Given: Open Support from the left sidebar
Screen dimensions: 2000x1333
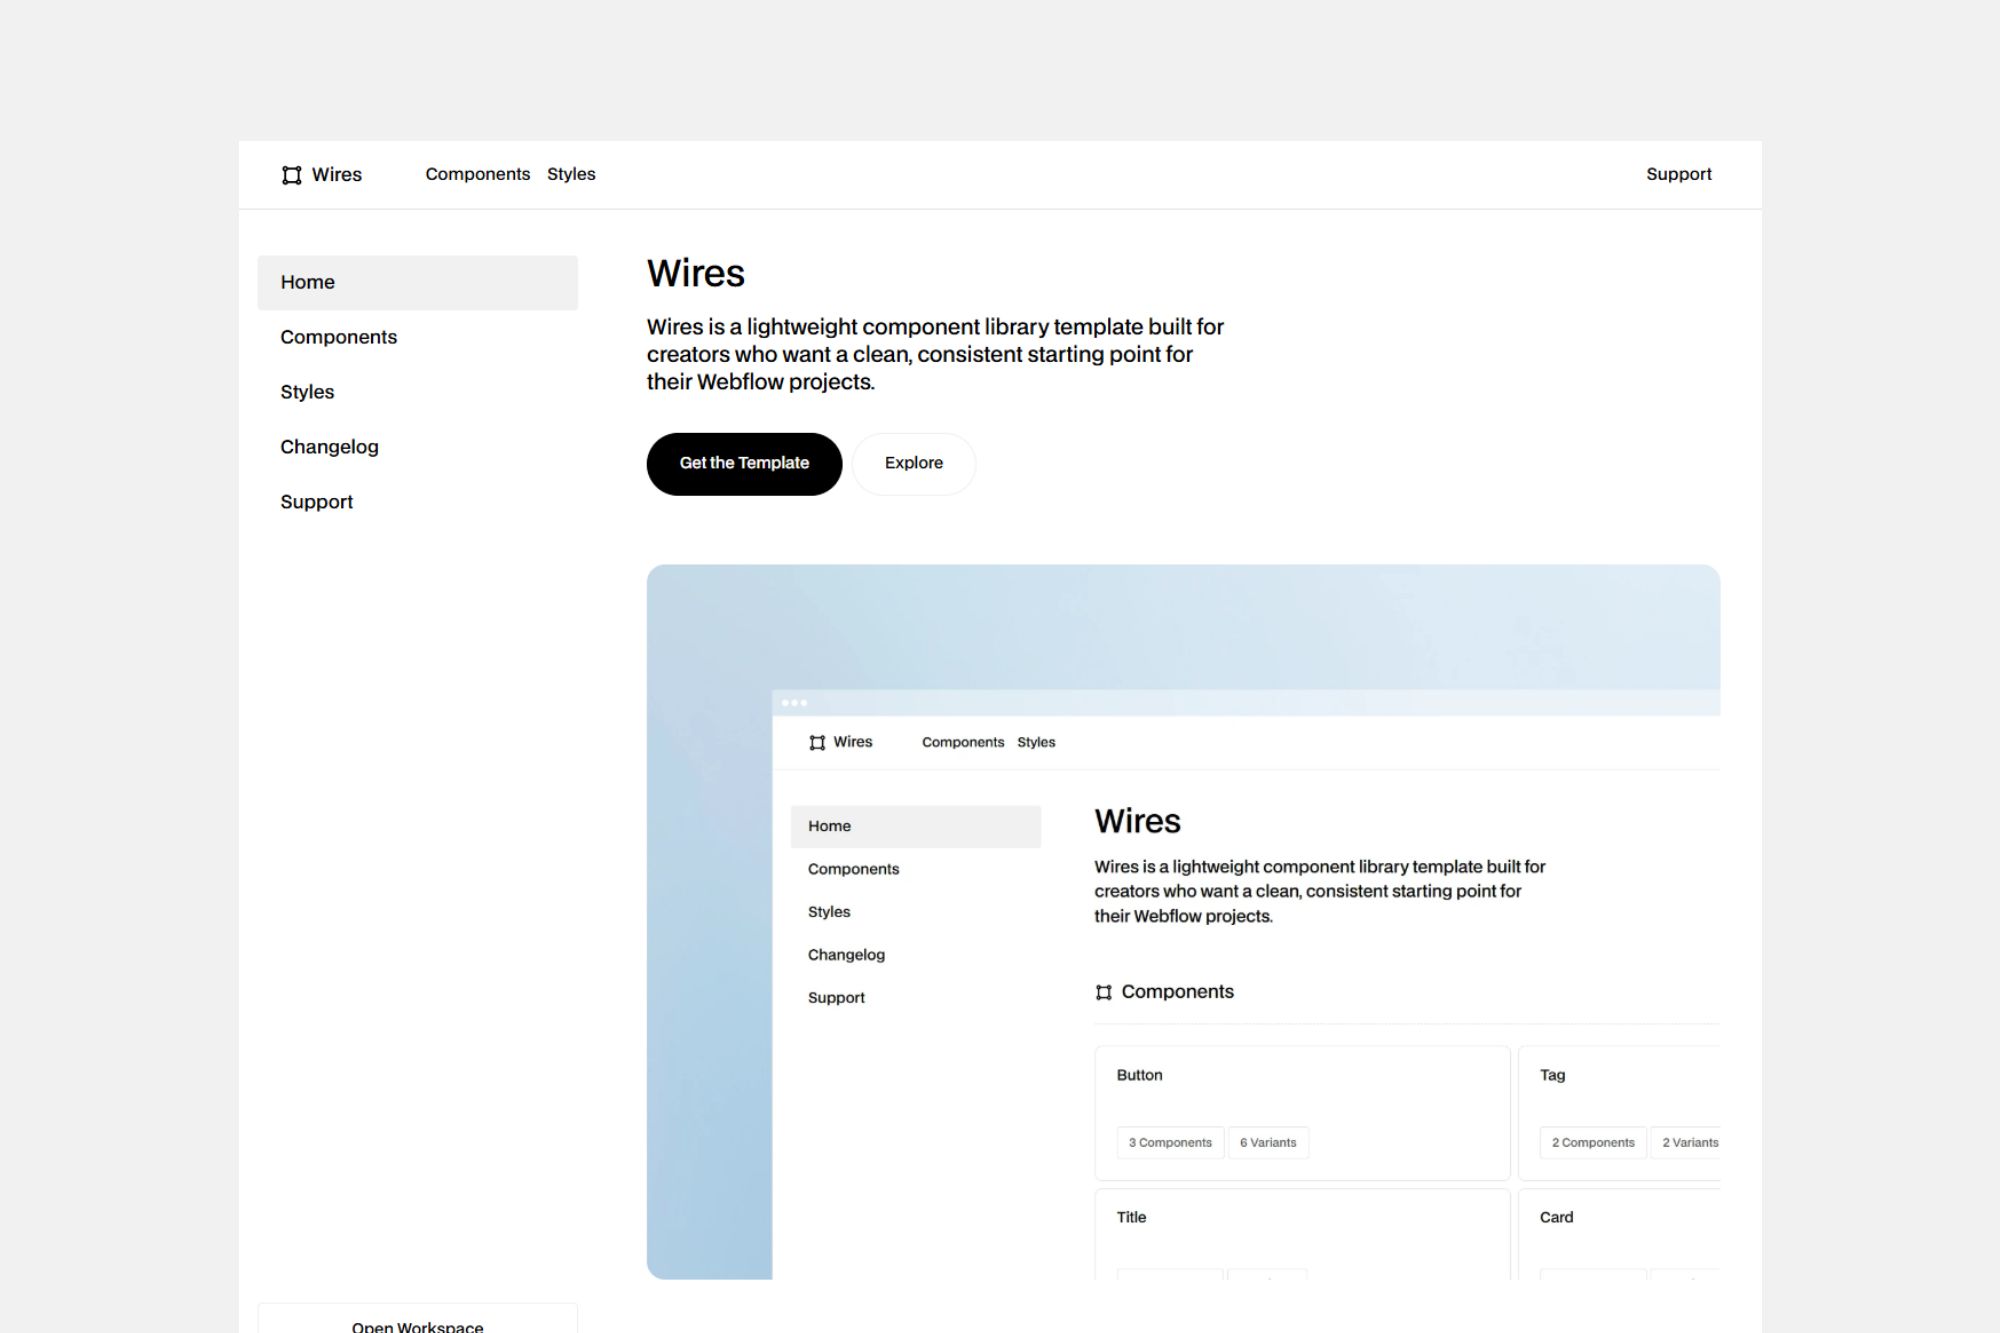Looking at the screenshot, I should click(x=316, y=502).
